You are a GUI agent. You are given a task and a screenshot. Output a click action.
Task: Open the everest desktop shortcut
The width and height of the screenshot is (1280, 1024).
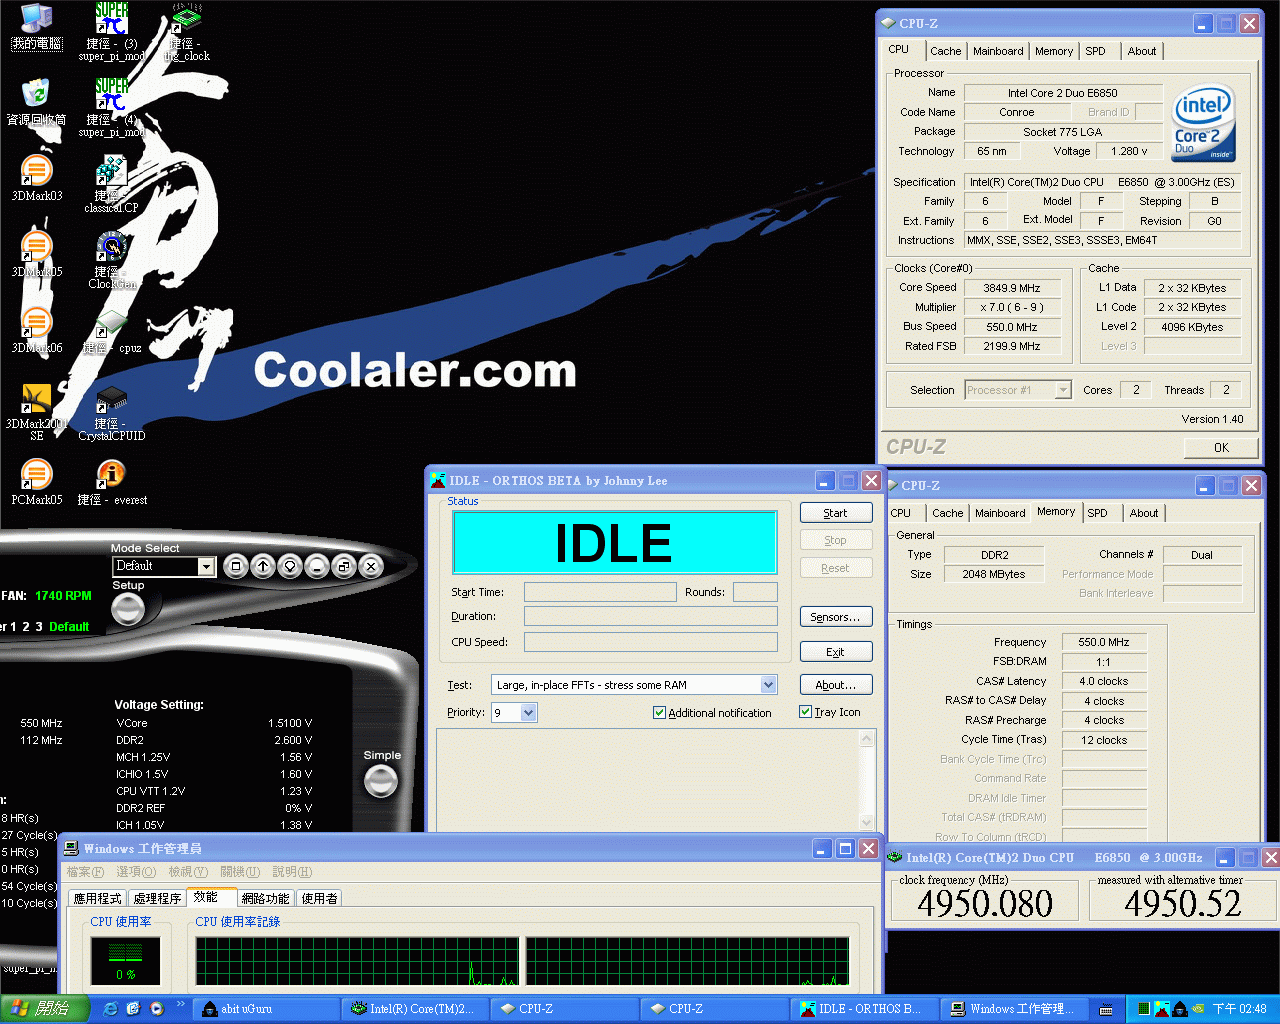[x=111, y=482]
